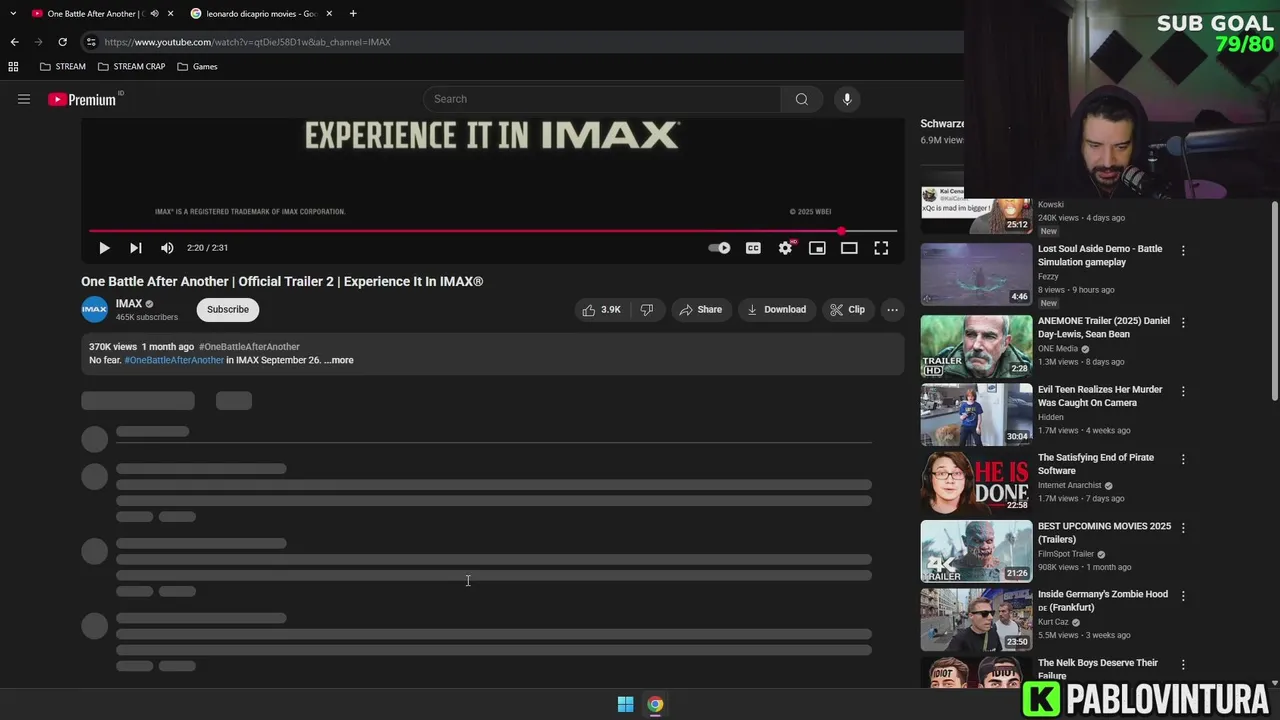Mute the video volume speaker icon
The image size is (1280, 720).
(167, 248)
